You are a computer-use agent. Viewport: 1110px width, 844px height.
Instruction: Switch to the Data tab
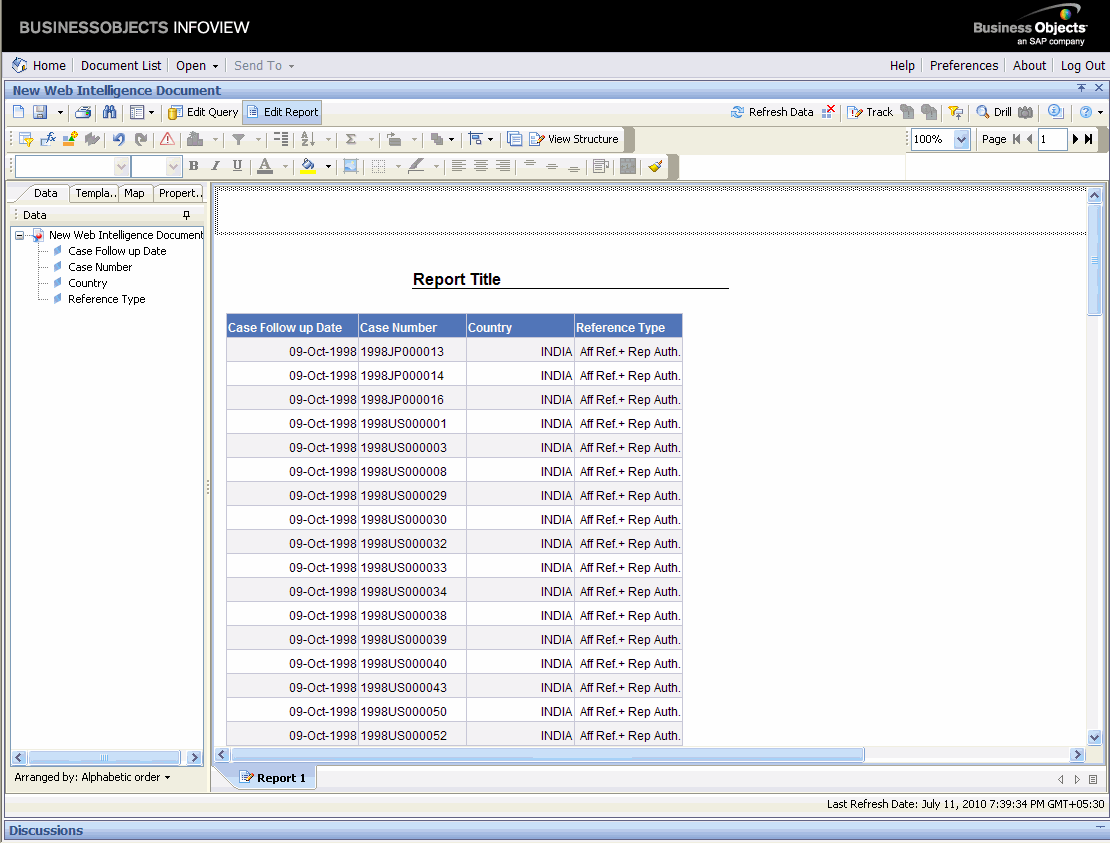(45, 193)
